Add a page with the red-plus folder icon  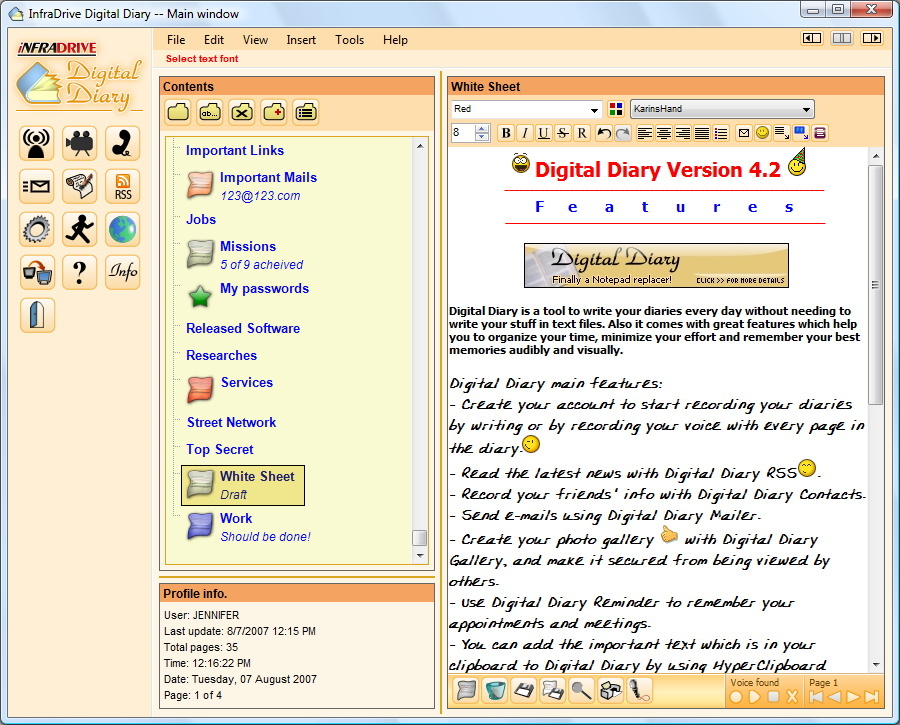point(274,112)
